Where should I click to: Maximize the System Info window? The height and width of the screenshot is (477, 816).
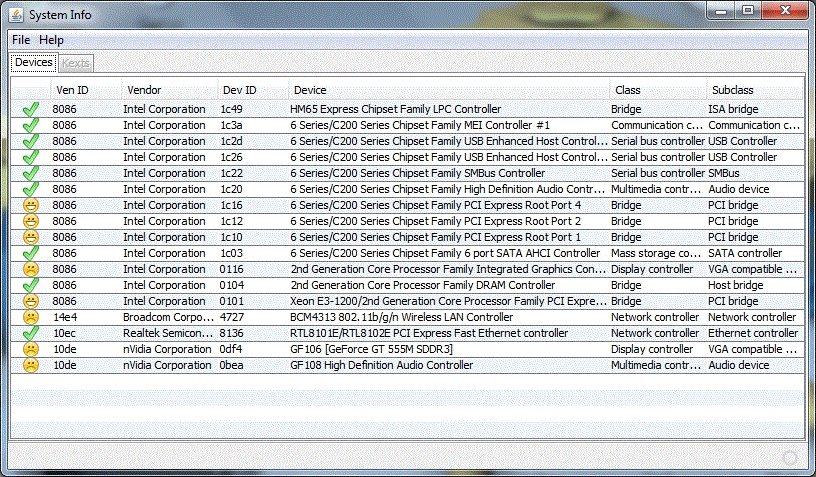tap(748, 11)
